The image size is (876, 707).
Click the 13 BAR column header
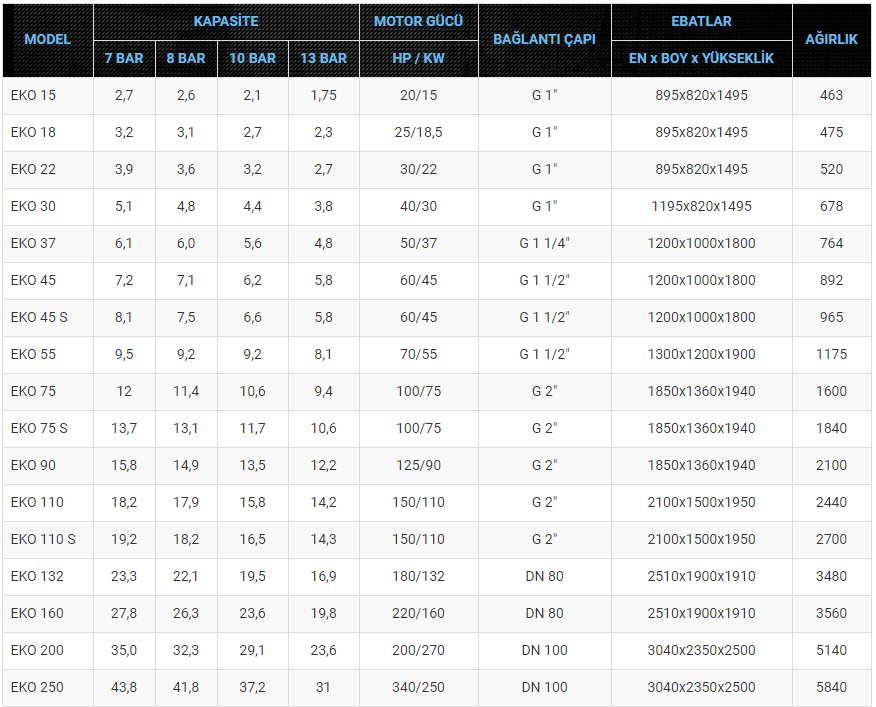(x=323, y=59)
